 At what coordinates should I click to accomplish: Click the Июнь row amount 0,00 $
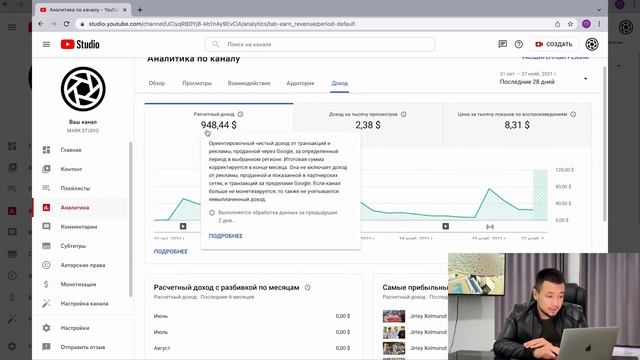[x=342, y=316]
